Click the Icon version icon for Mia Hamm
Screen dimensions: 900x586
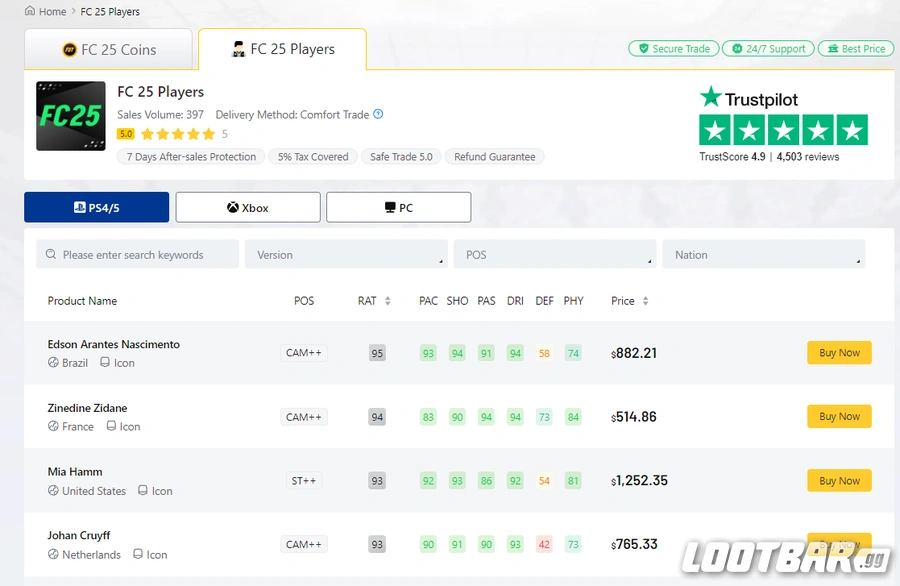[142, 490]
